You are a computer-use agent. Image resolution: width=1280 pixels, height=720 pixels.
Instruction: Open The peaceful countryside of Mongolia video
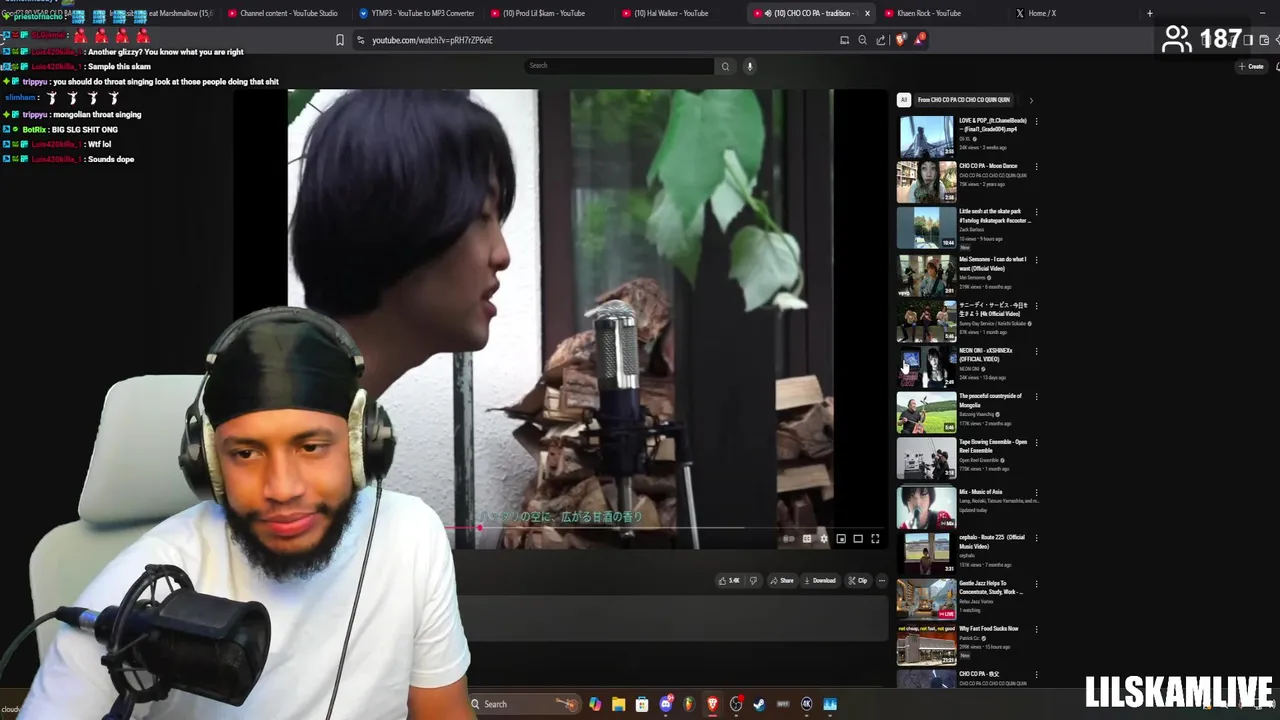point(926,412)
